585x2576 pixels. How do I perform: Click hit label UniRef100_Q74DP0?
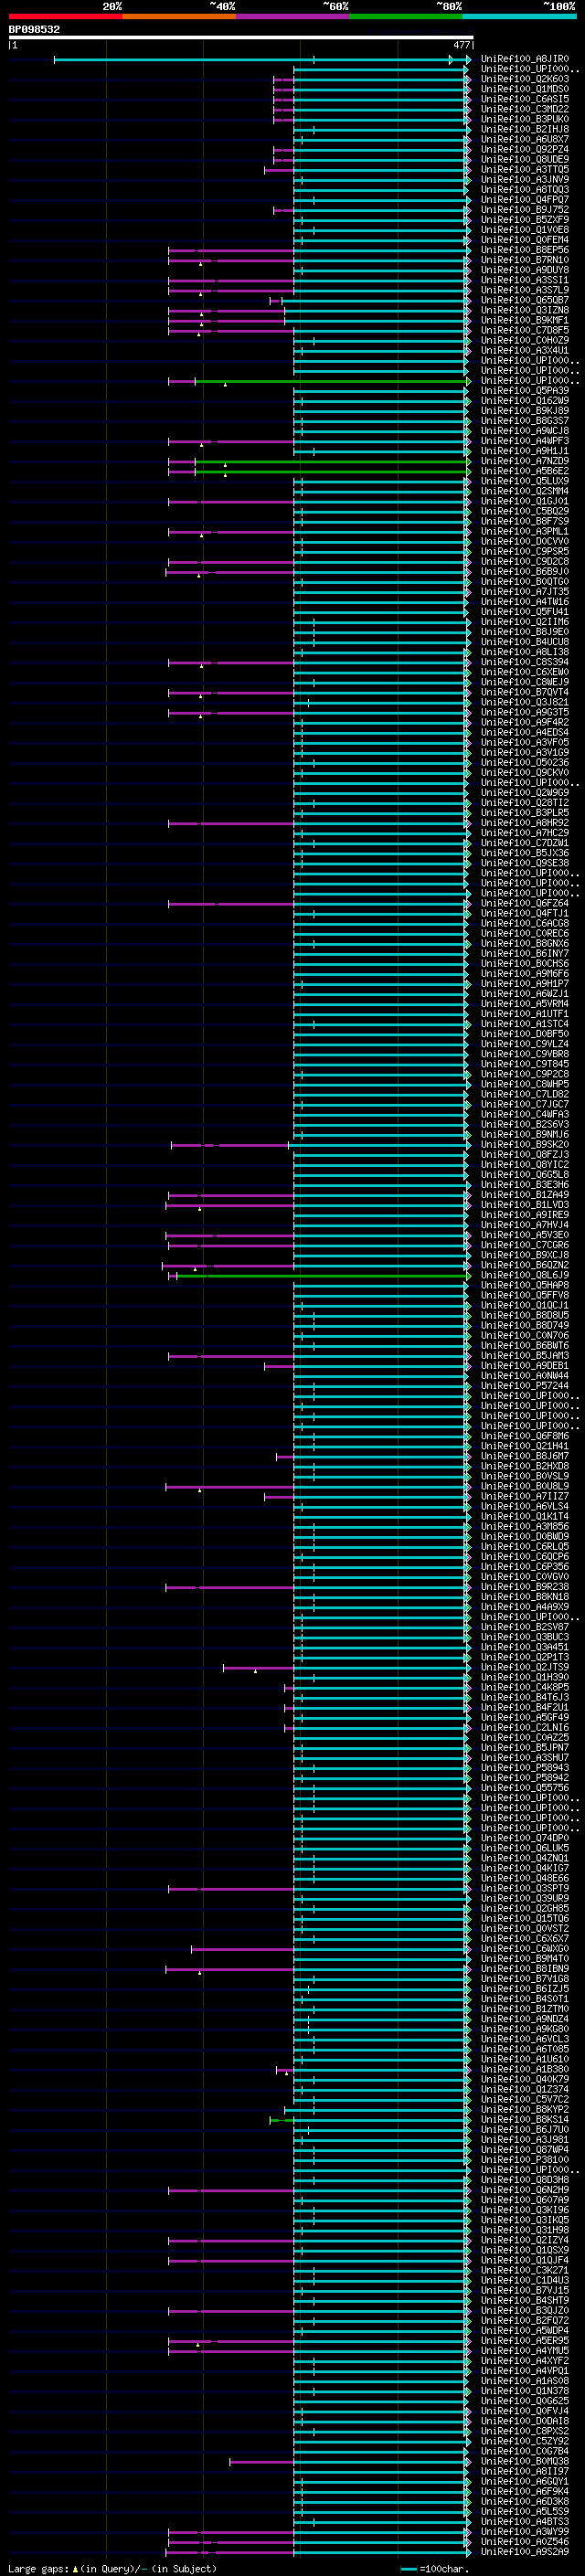coord(524,1838)
